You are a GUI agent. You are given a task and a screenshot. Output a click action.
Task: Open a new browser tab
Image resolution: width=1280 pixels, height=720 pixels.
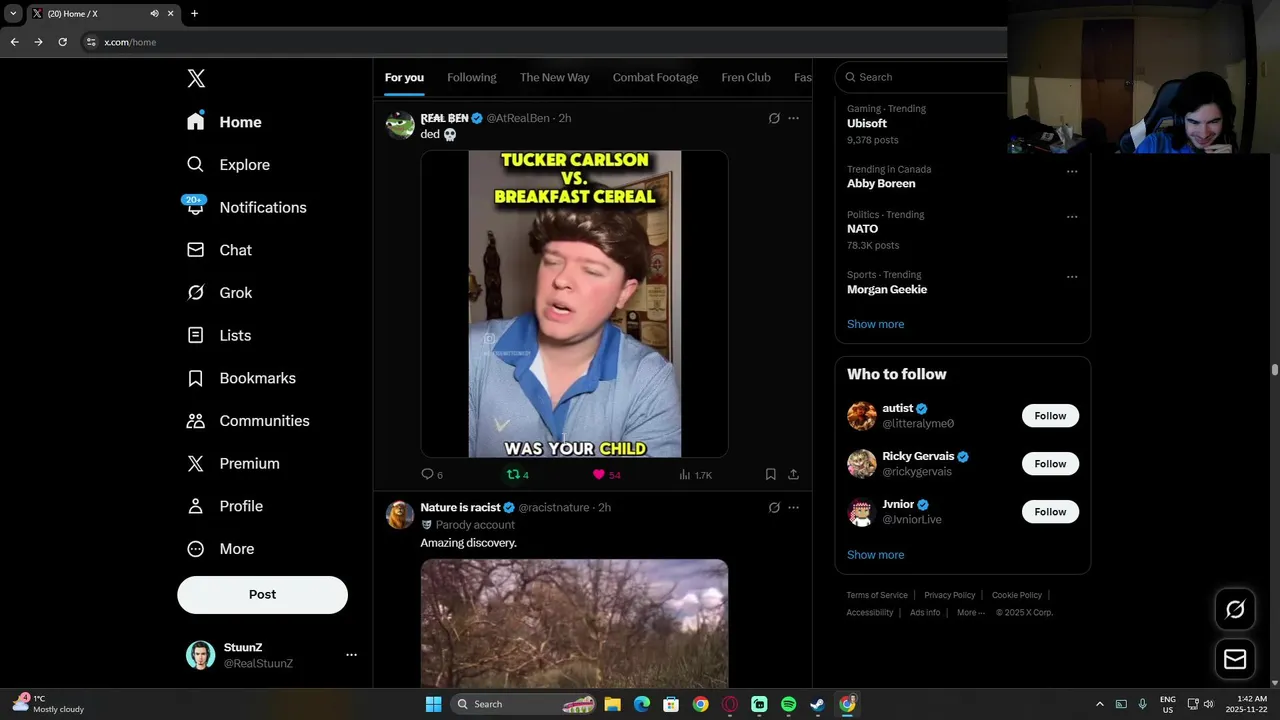click(194, 13)
